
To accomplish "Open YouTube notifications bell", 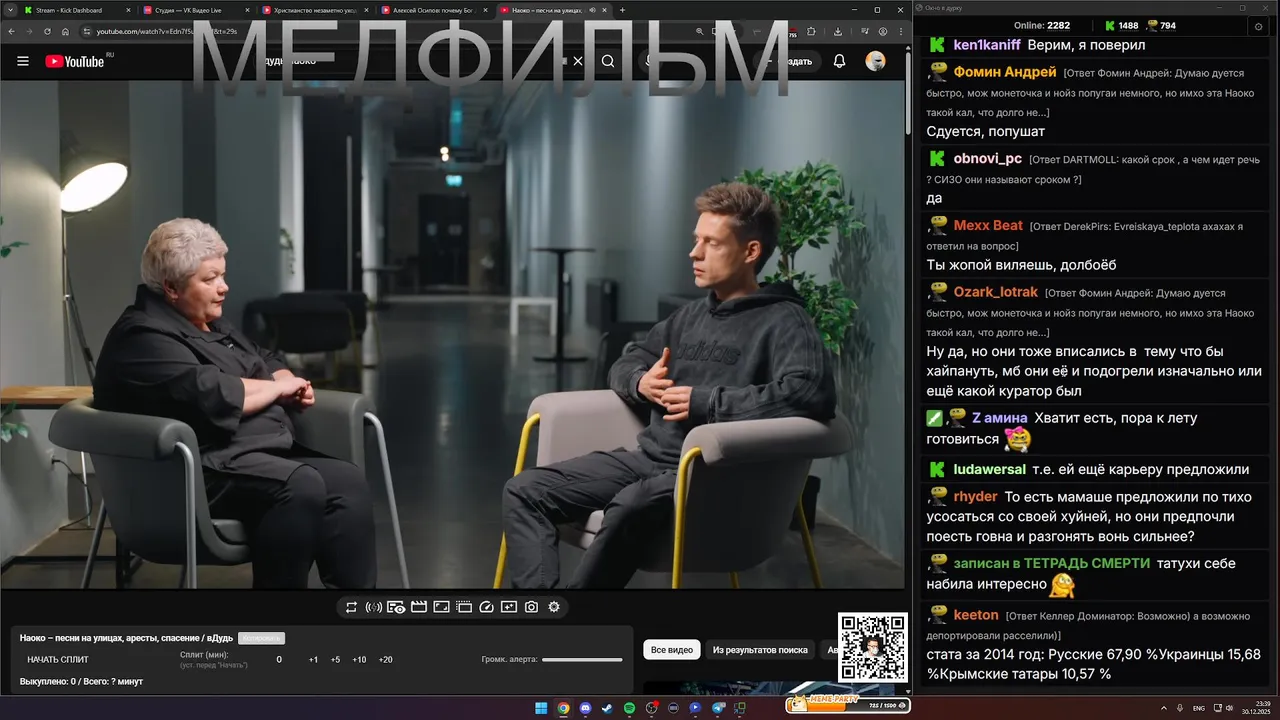I will click(x=840, y=61).
